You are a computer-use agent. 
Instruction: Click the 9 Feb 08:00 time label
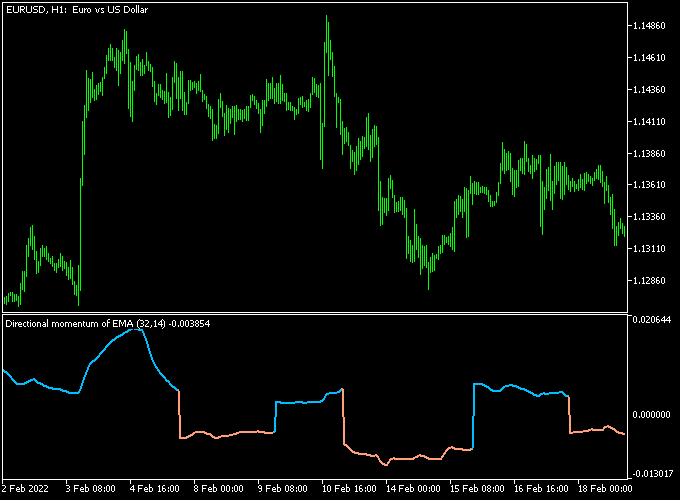click(x=283, y=489)
